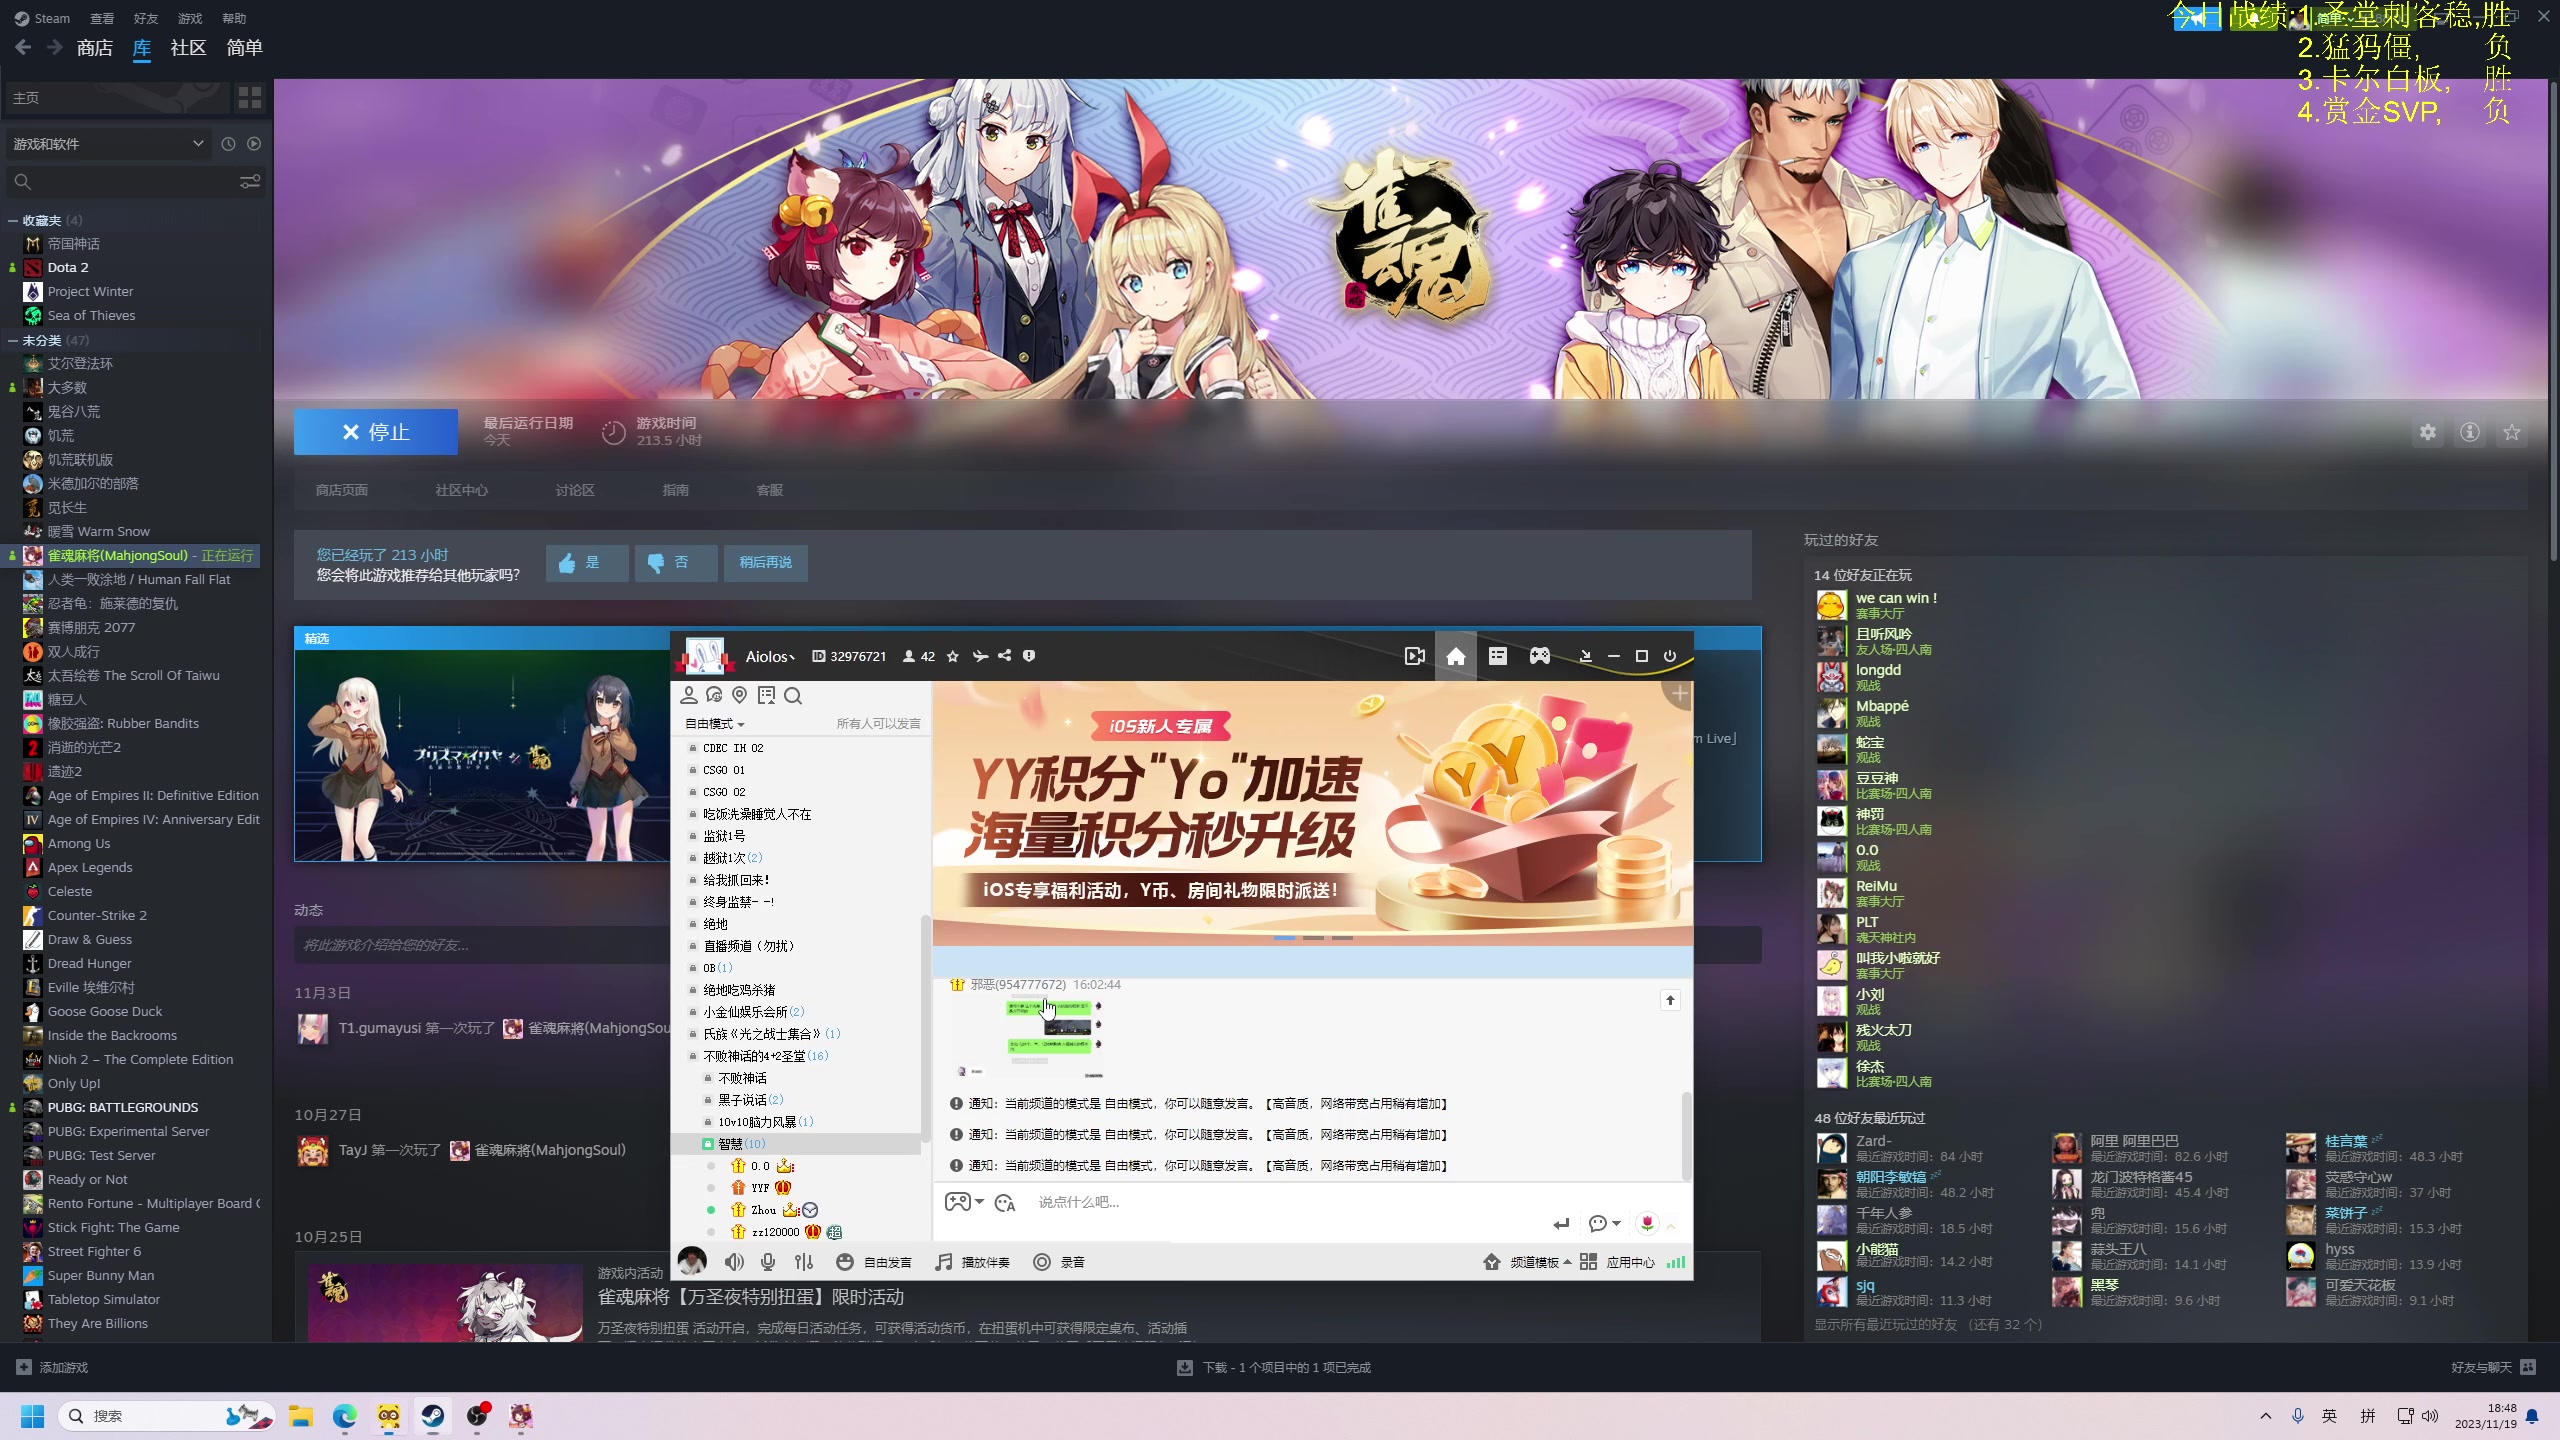Toggle the YY microphone on or off
The height and width of the screenshot is (1440, 2560).
[x=768, y=1262]
